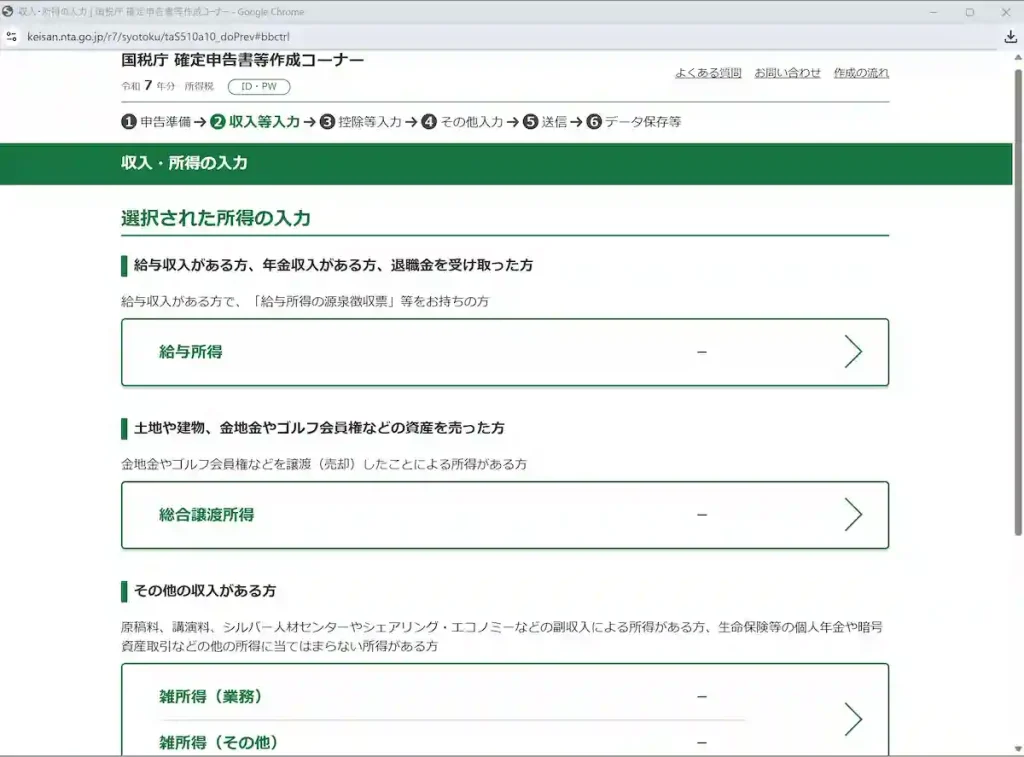The image size is (1024, 757).
Task: View the 作成の流れ link
Action: [861, 73]
